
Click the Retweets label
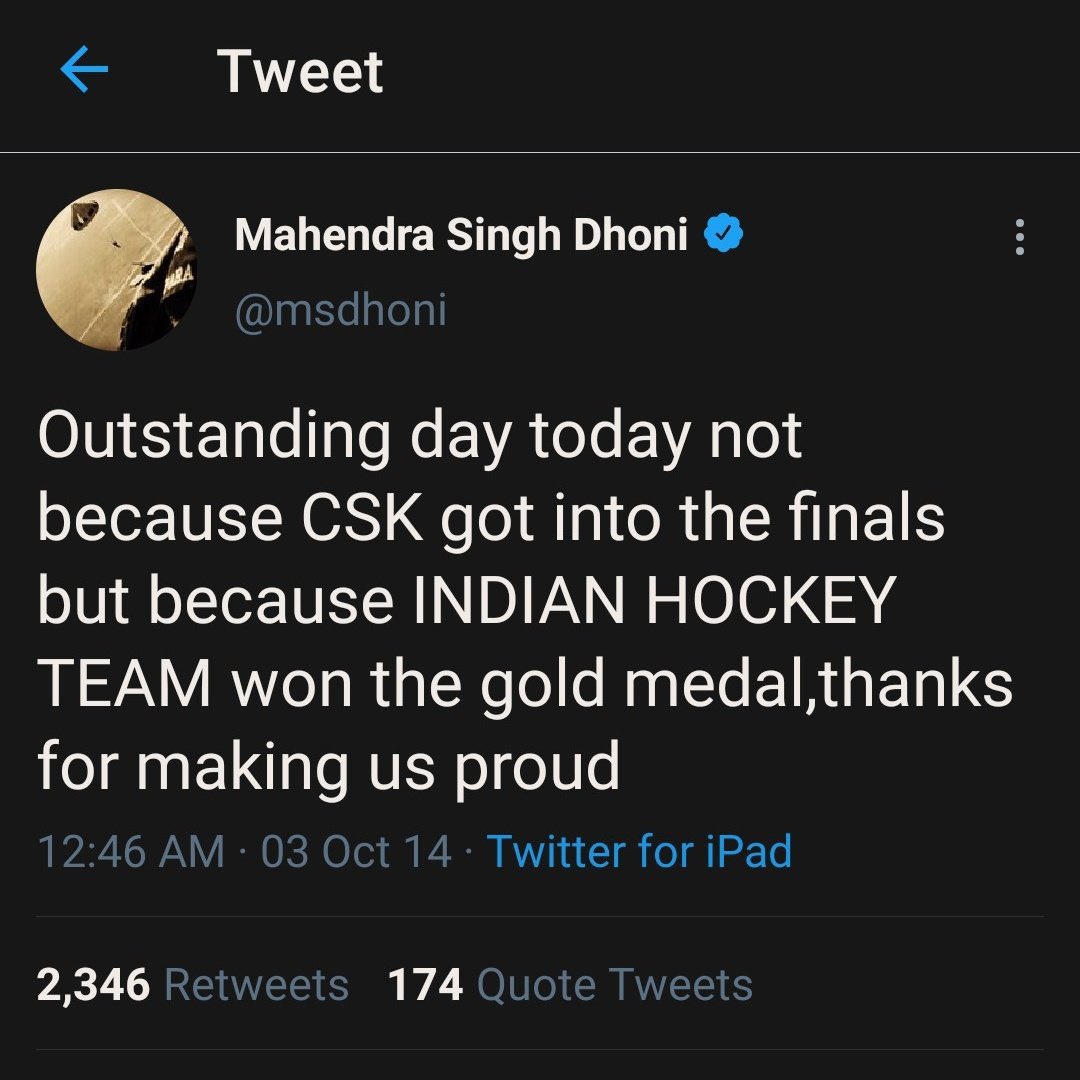click(257, 984)
